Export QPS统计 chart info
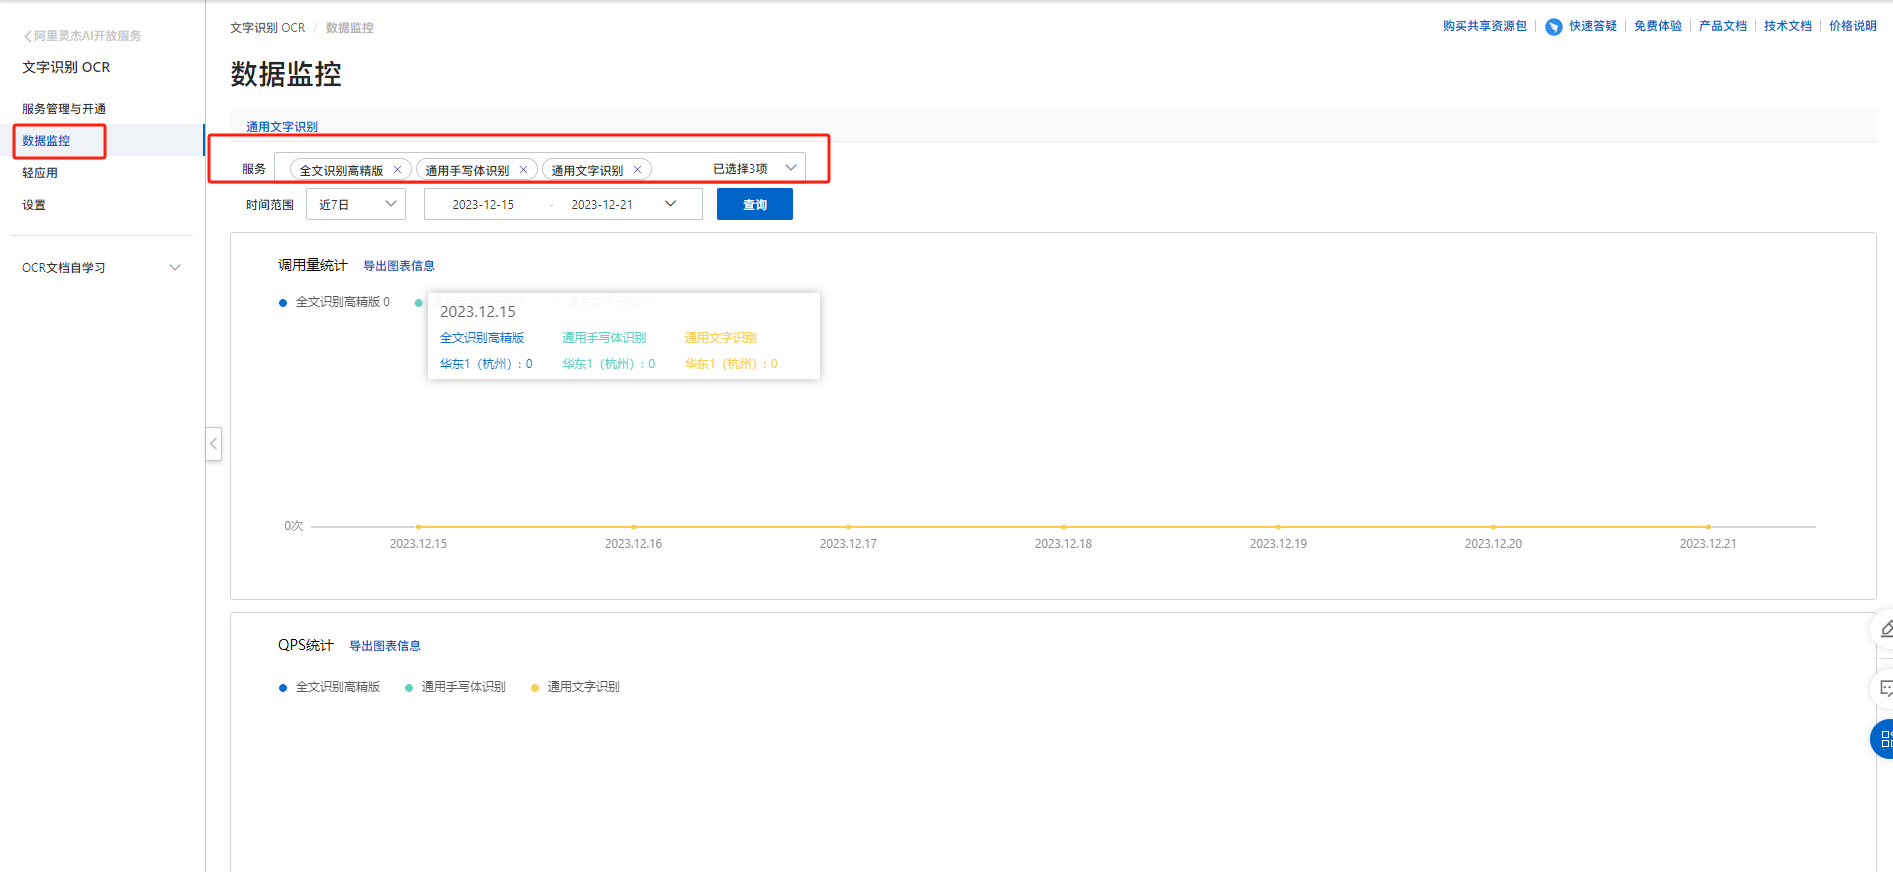 coord(385,646)
